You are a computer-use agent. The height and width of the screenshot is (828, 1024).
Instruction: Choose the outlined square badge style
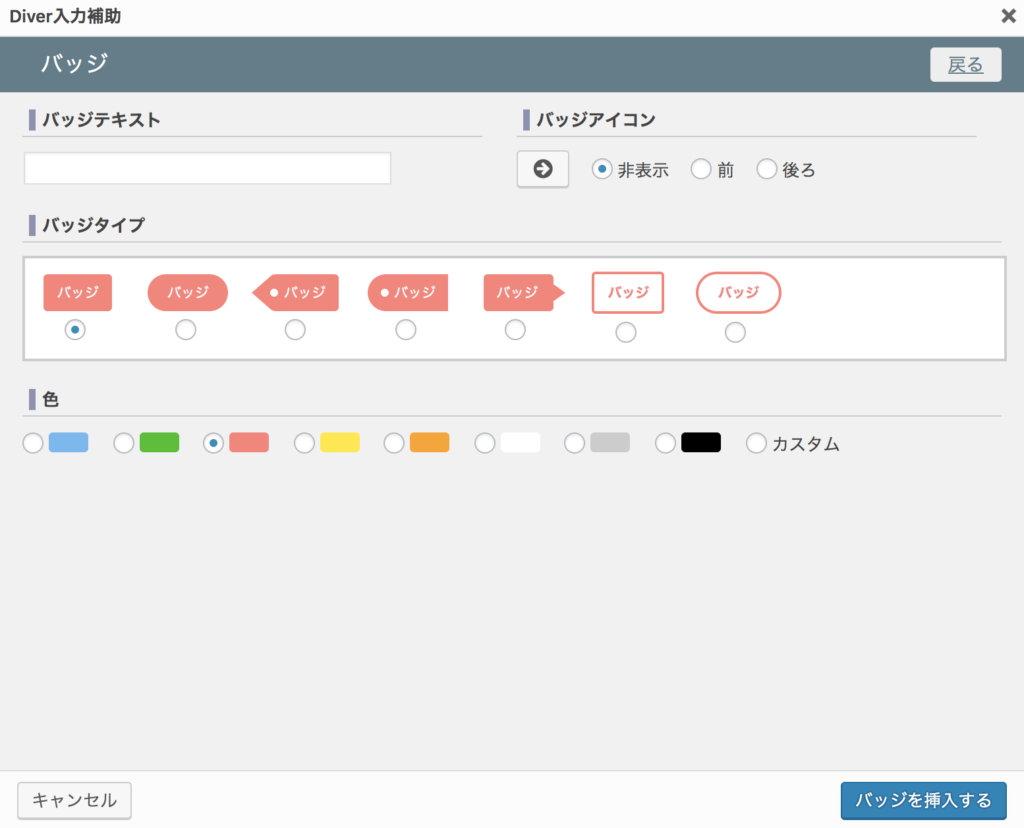[626, 332]
